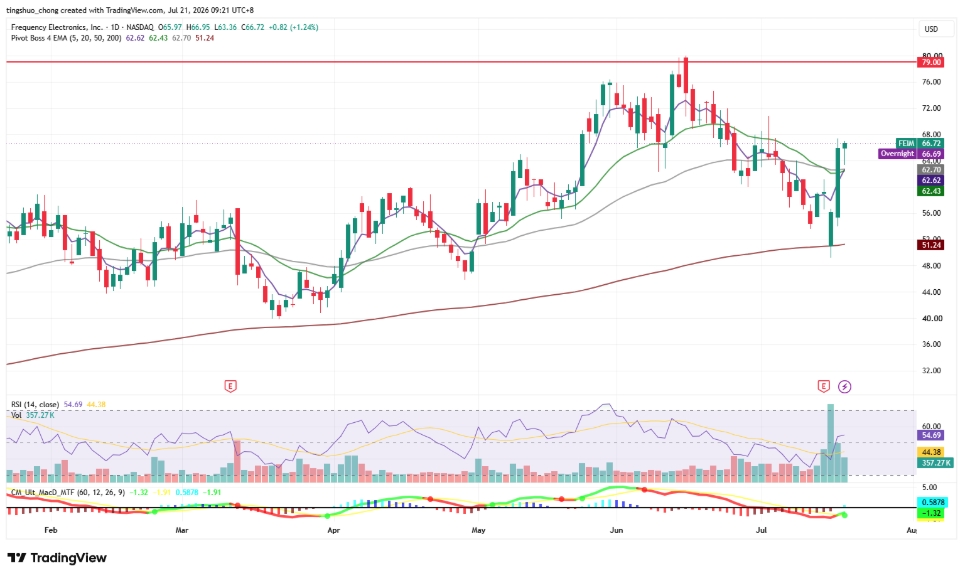966x578 pixels.
Task: Click the close value C66.72
Action: pos(253,27)
